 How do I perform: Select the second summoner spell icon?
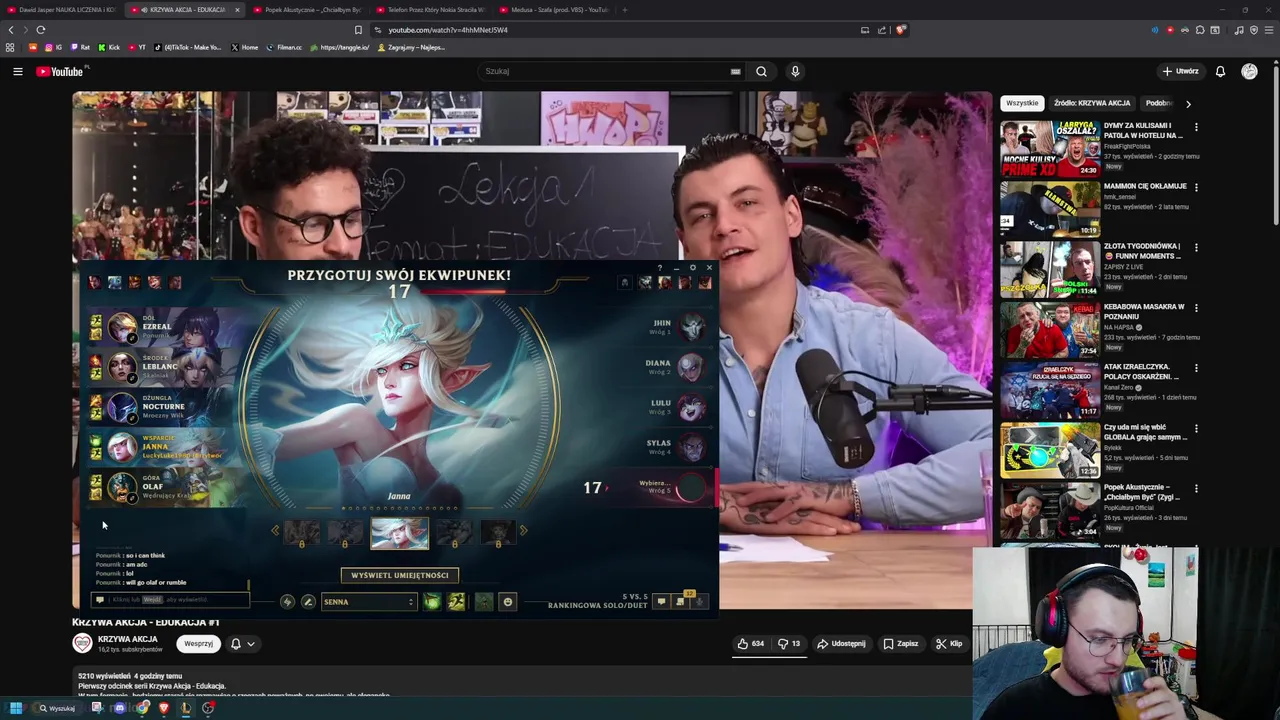point(456,601)
